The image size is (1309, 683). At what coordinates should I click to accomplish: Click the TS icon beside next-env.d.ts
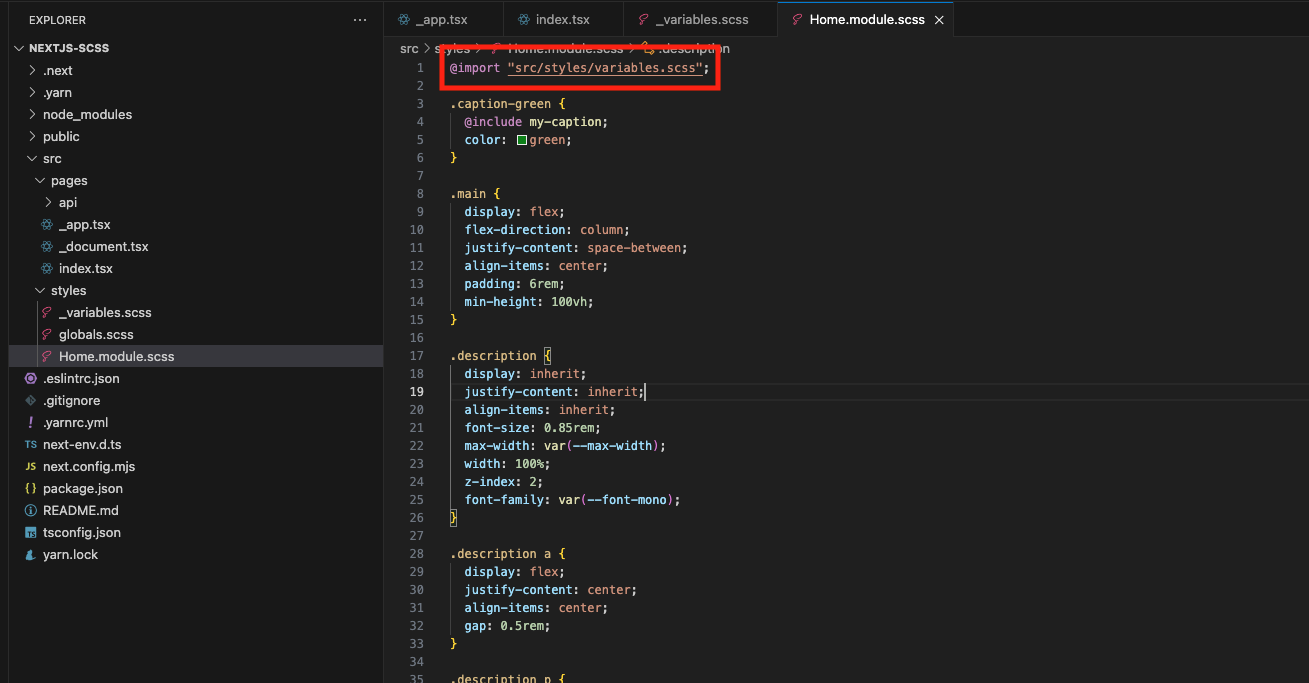(30, 445)
